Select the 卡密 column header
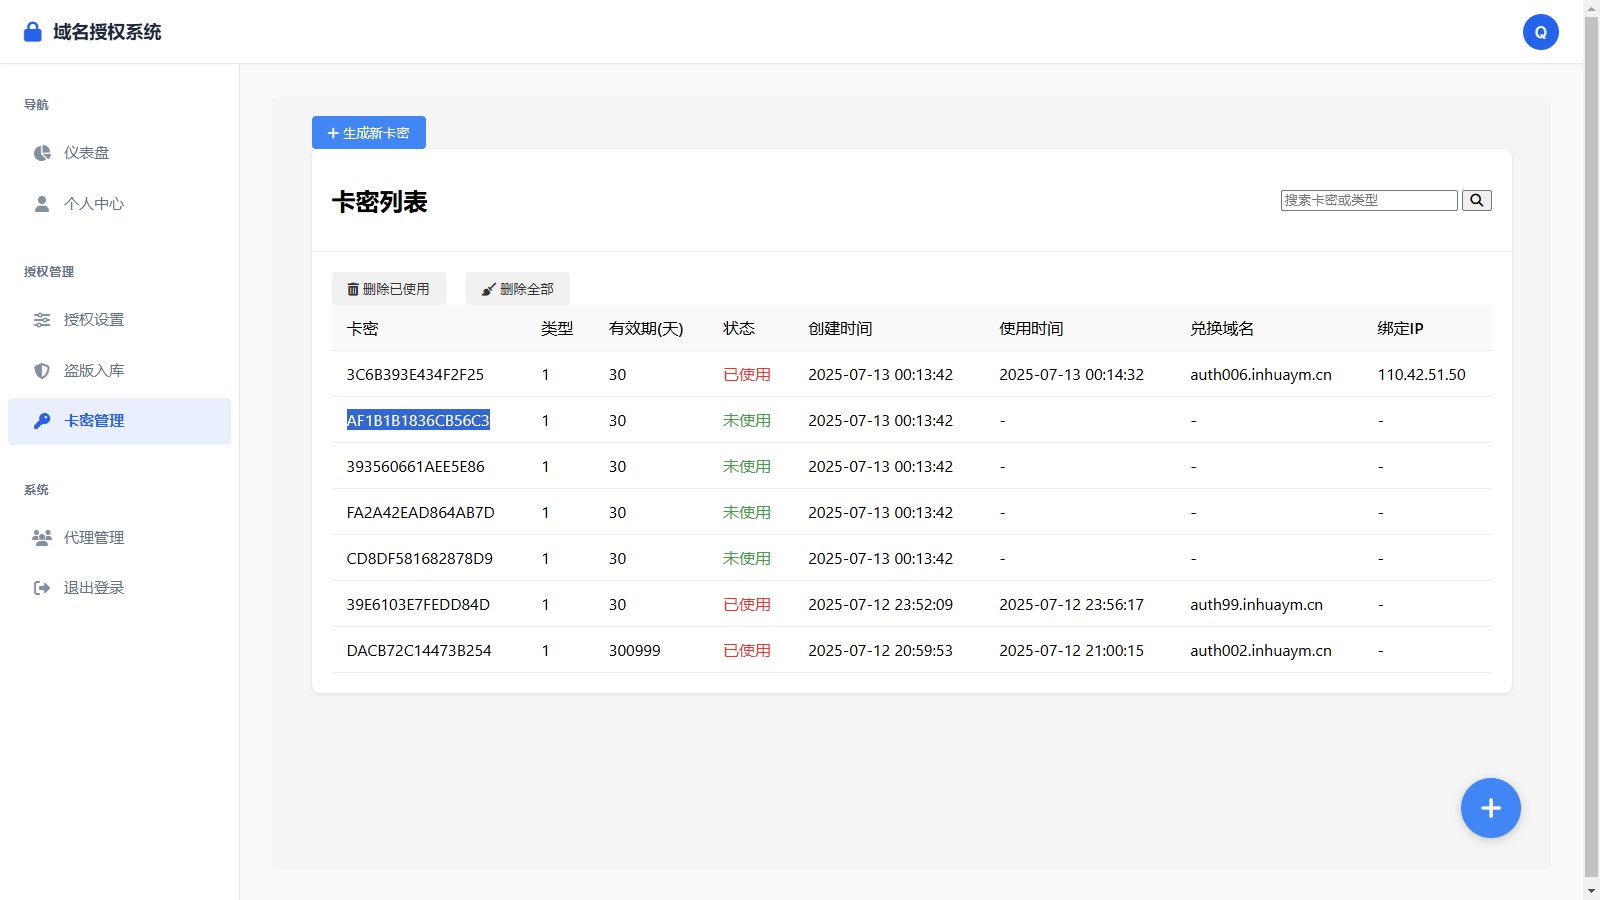The image size is (1600, 900). click(362, 328)
